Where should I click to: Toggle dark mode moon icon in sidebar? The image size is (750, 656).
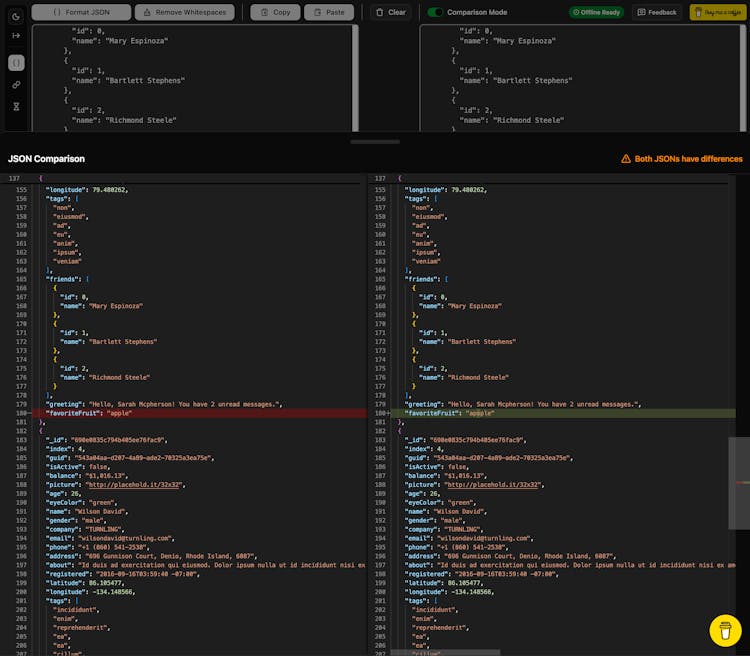pos(16,17)
